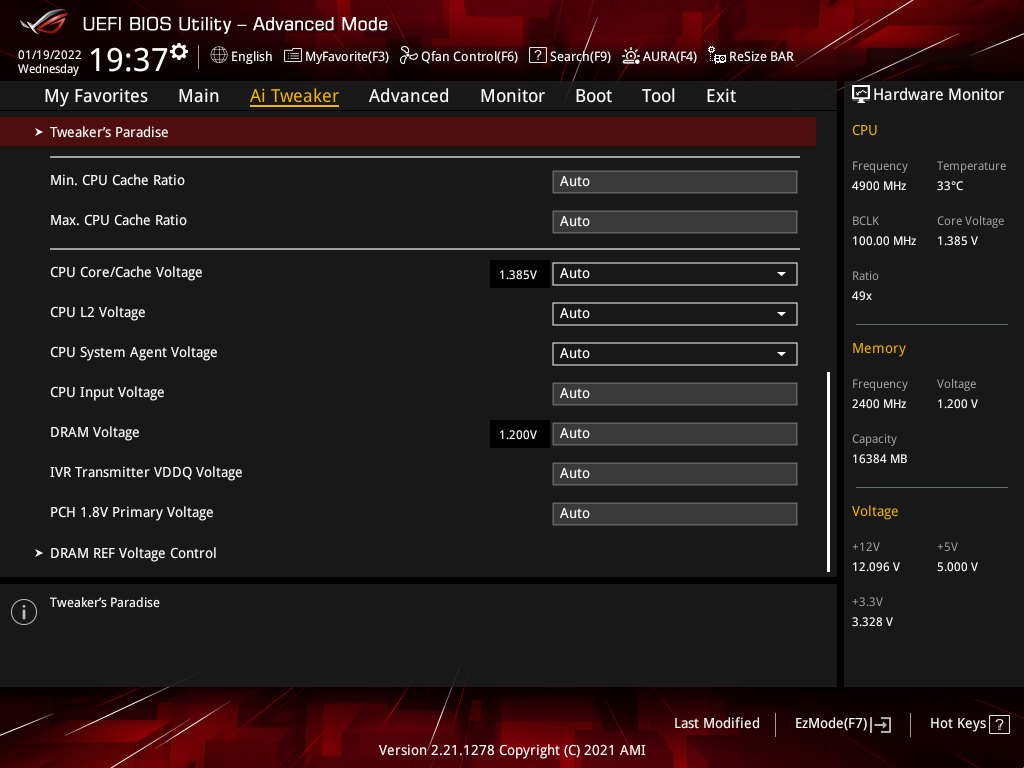Click the 1.200V DRAM voltage readout
The width and height of the screenshot is (1024, 768).
[x=519, y=434]
